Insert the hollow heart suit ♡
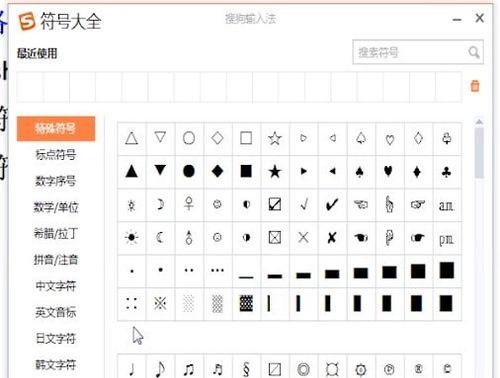The height and width of the screenshot is (378, 500). click(389, 138)
